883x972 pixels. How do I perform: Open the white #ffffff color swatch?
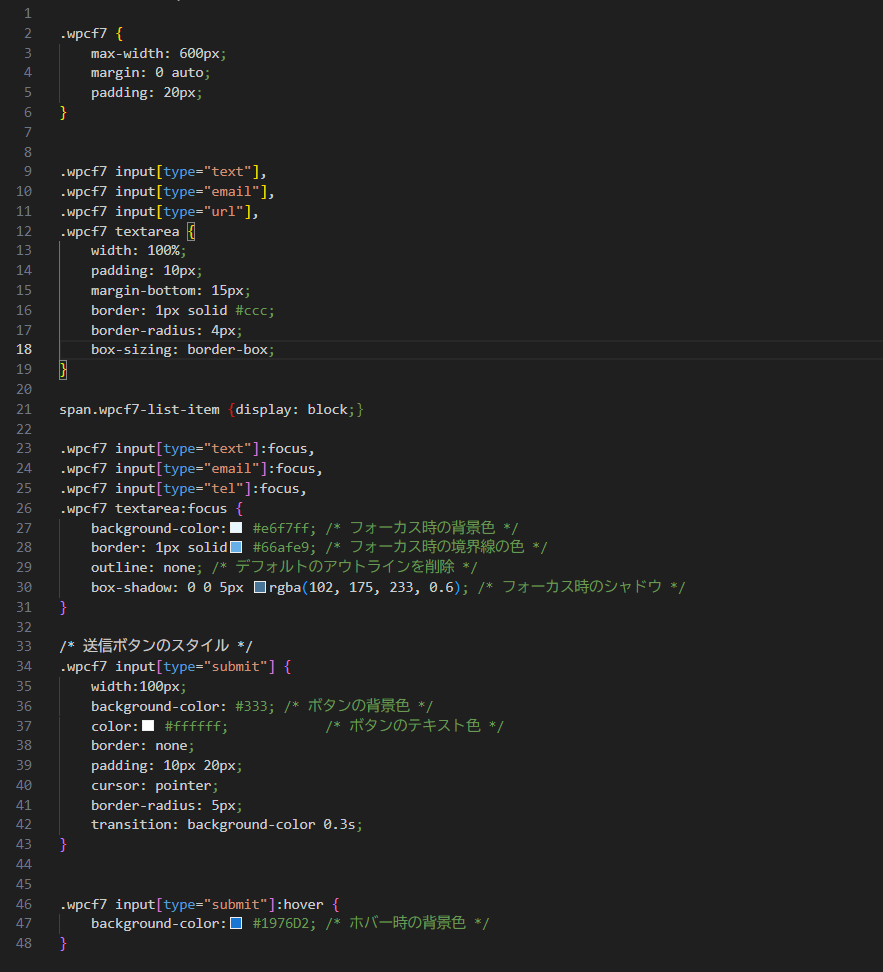(x=148, y=726)
